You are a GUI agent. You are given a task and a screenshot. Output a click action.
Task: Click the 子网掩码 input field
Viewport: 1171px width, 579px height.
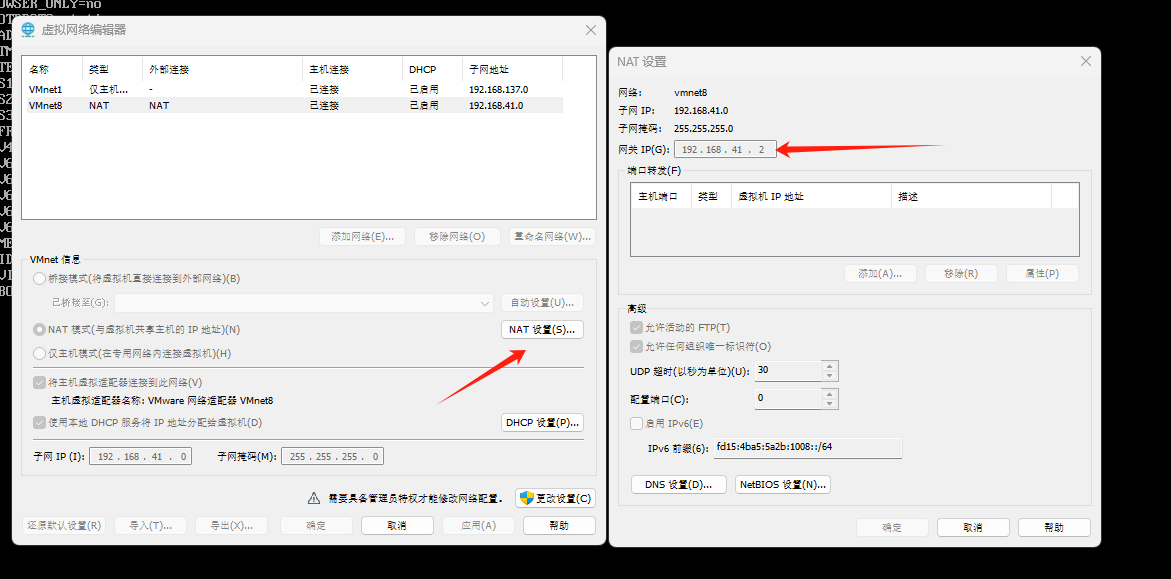332,456
